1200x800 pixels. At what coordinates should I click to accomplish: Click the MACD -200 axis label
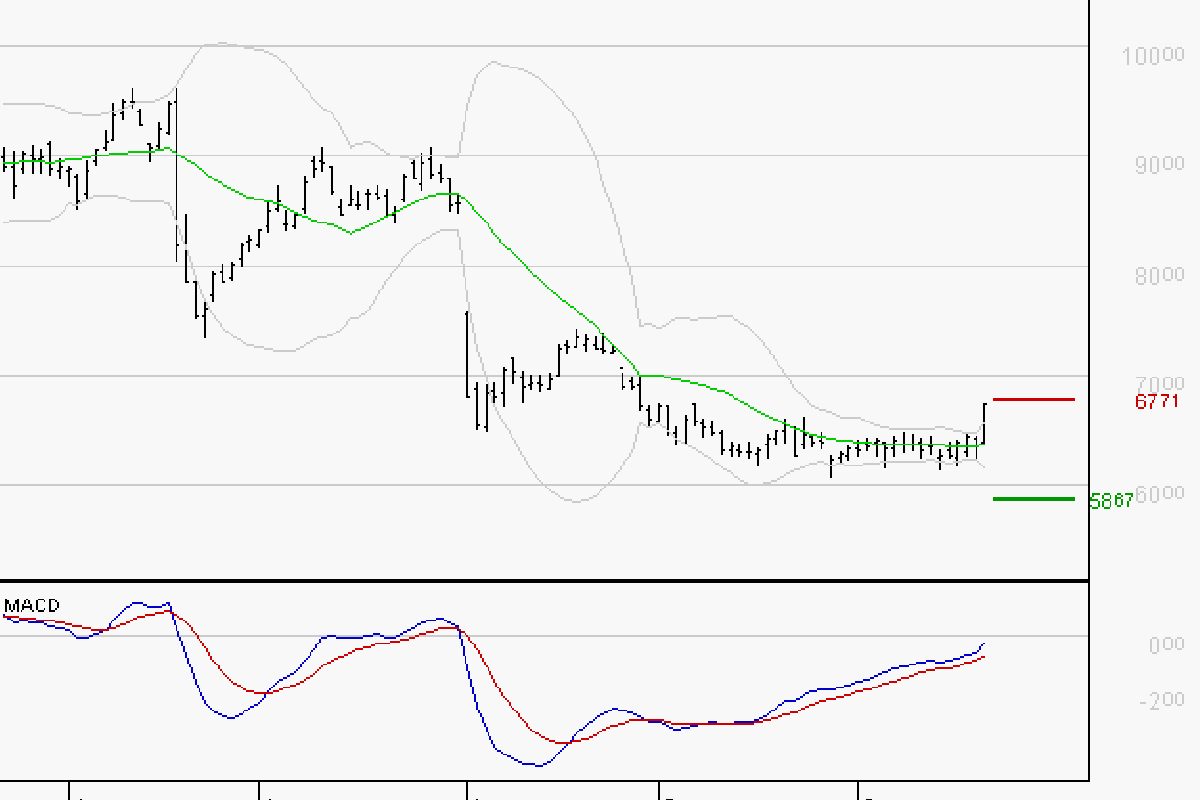coord(1161,699)
